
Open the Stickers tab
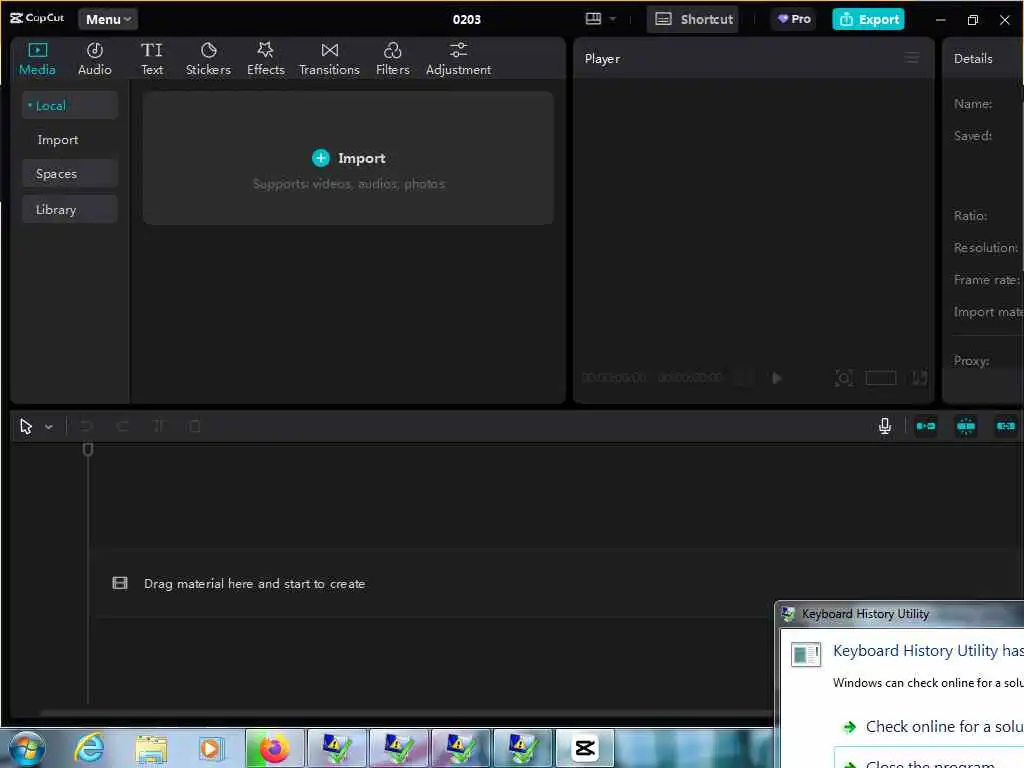(x=208, y=59)
